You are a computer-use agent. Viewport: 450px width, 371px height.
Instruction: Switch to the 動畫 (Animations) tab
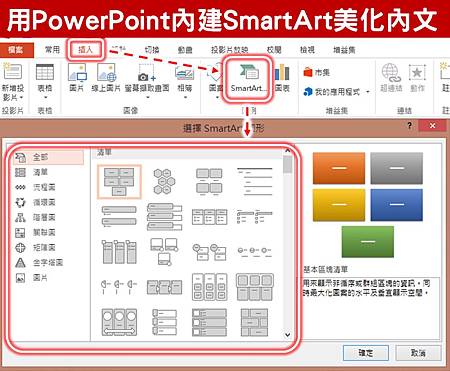185,50
